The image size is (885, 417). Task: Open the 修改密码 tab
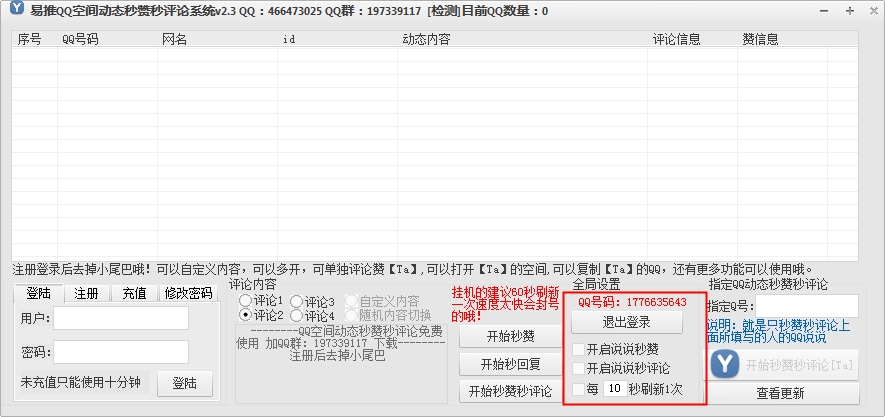188,293
